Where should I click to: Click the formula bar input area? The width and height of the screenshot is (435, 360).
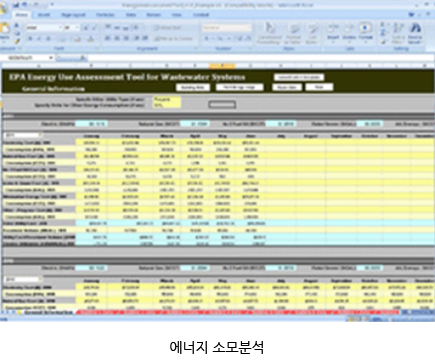(260, 58)
